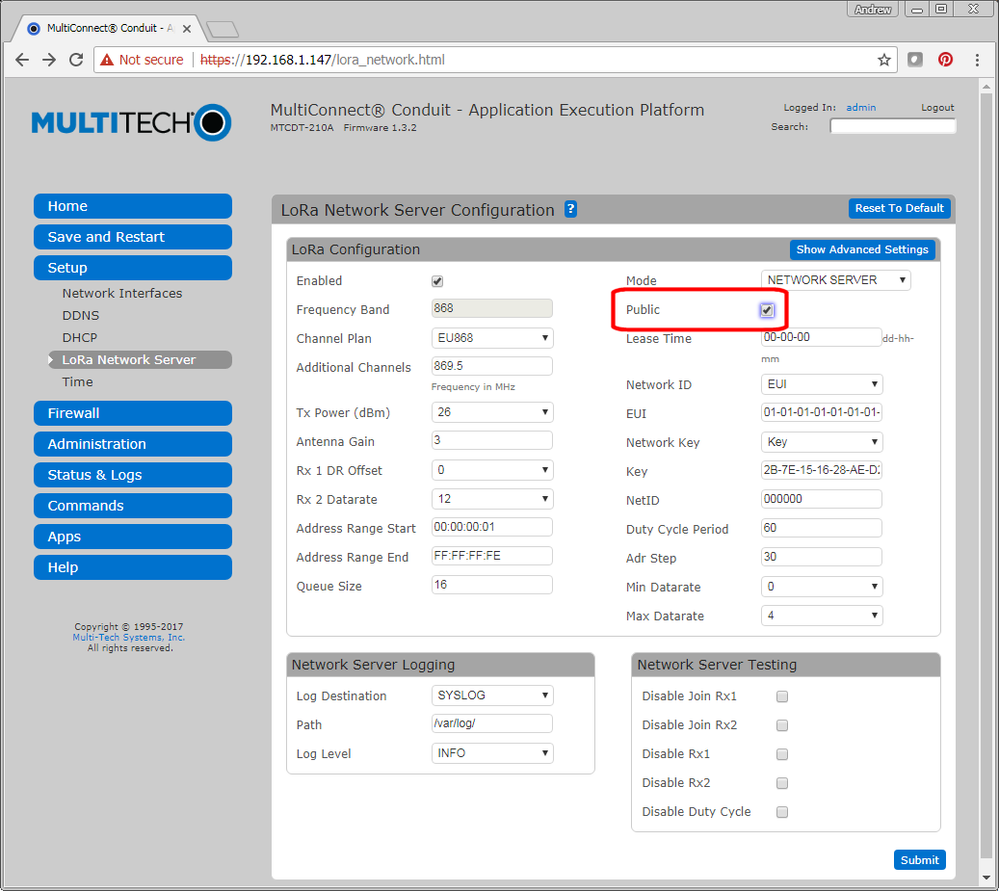Click the Lease Time field
The image size is (999, 891).
821,337
